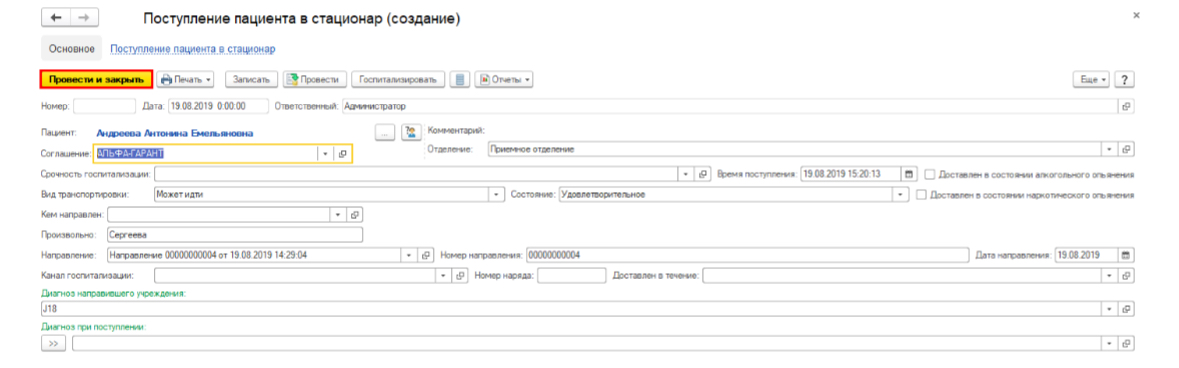Open calendar for Время поступления
1179x368 pixels.
tap(910, 174)
